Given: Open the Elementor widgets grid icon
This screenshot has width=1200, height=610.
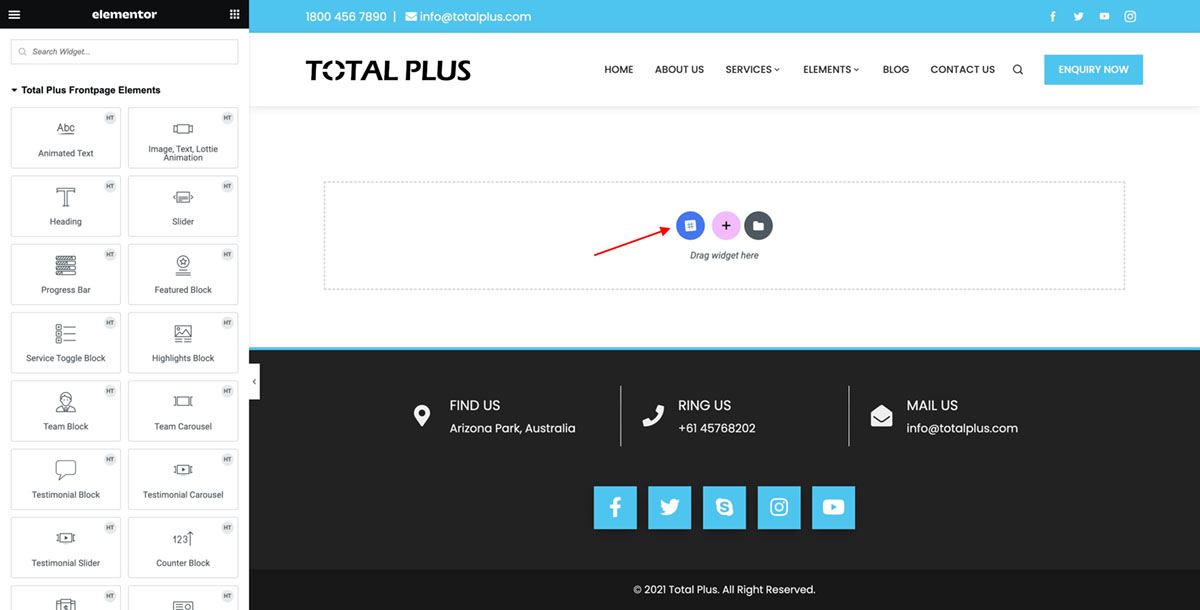Looking at the screenshot, I should (234, 14).
